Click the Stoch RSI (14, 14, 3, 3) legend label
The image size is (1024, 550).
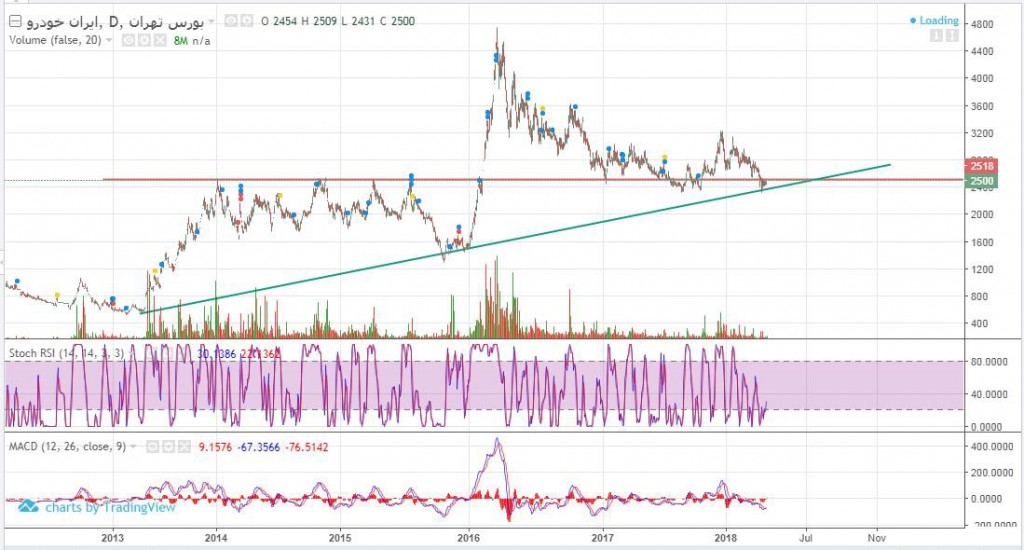coord(66,353)
